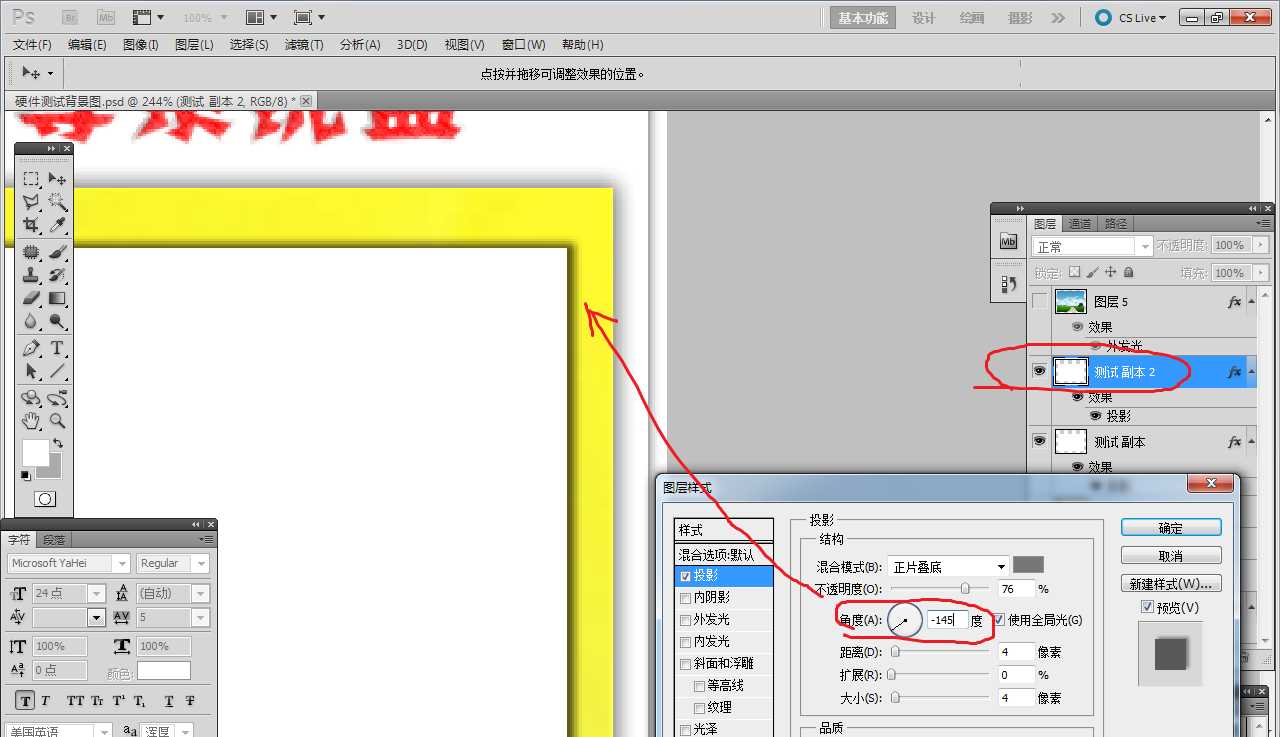Switch to the 通道 tab
The height and width of the screenshot is (737, 1280).
1080,224
